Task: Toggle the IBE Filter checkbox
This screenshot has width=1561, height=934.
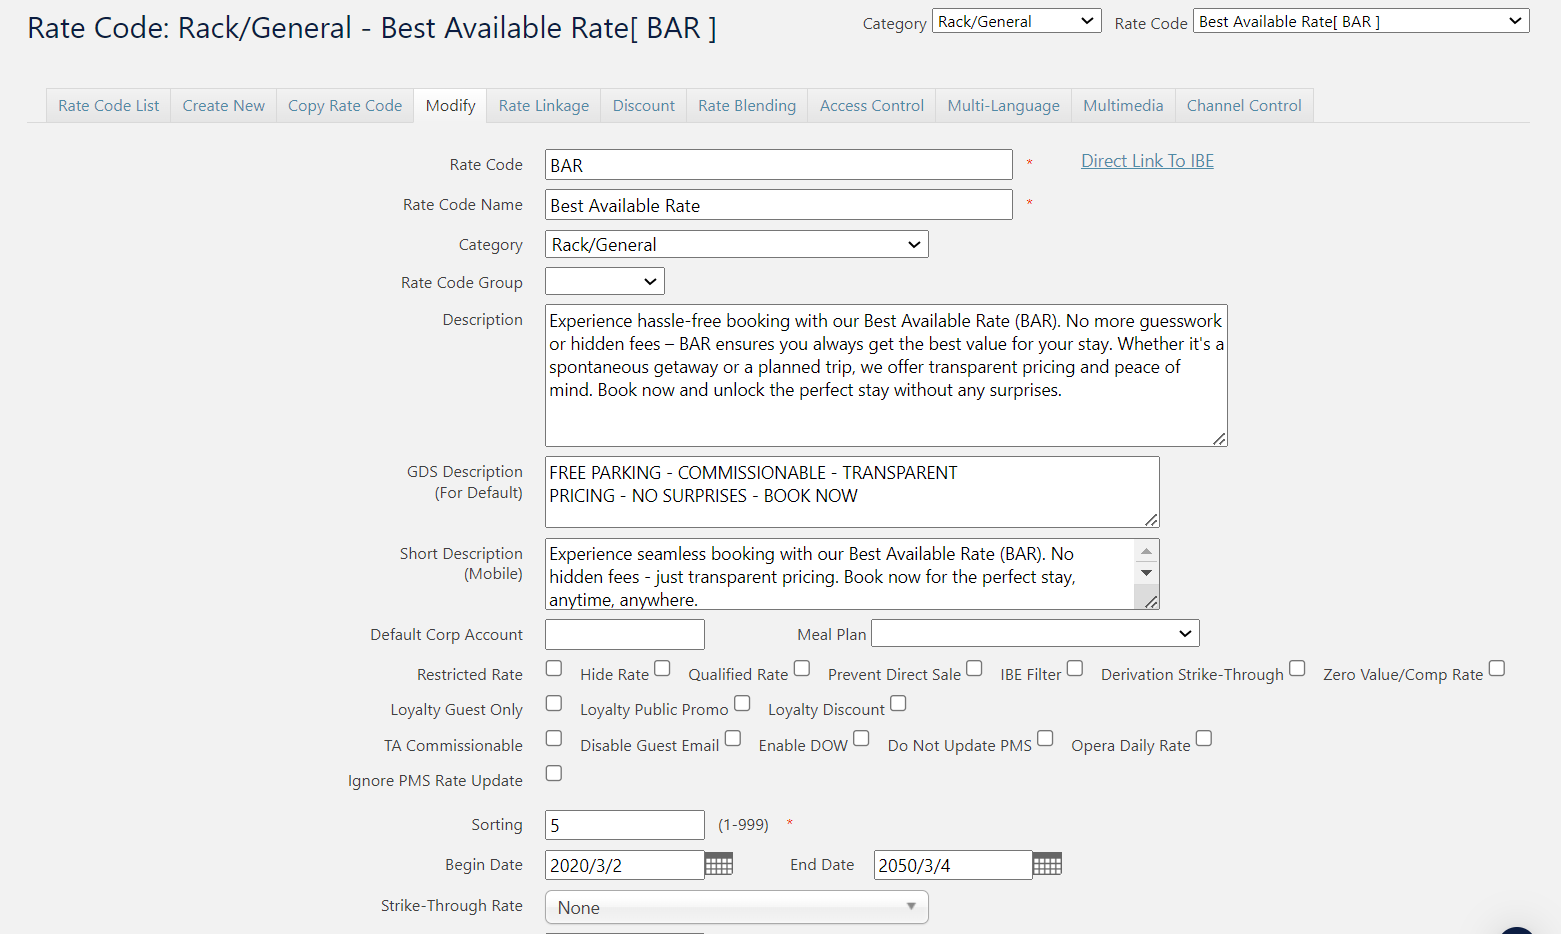Action: (1074, 667)
